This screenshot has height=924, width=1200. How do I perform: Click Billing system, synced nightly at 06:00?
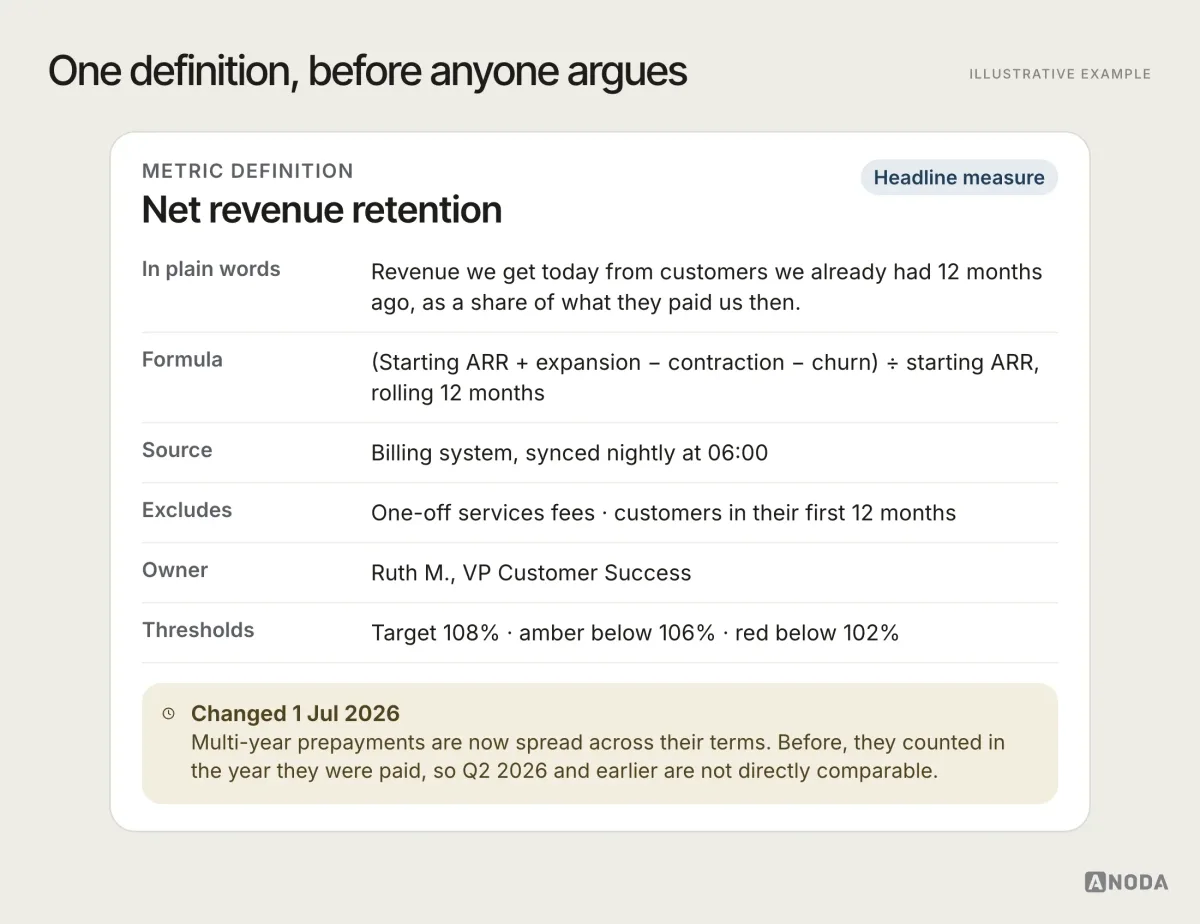pos(570,453)
